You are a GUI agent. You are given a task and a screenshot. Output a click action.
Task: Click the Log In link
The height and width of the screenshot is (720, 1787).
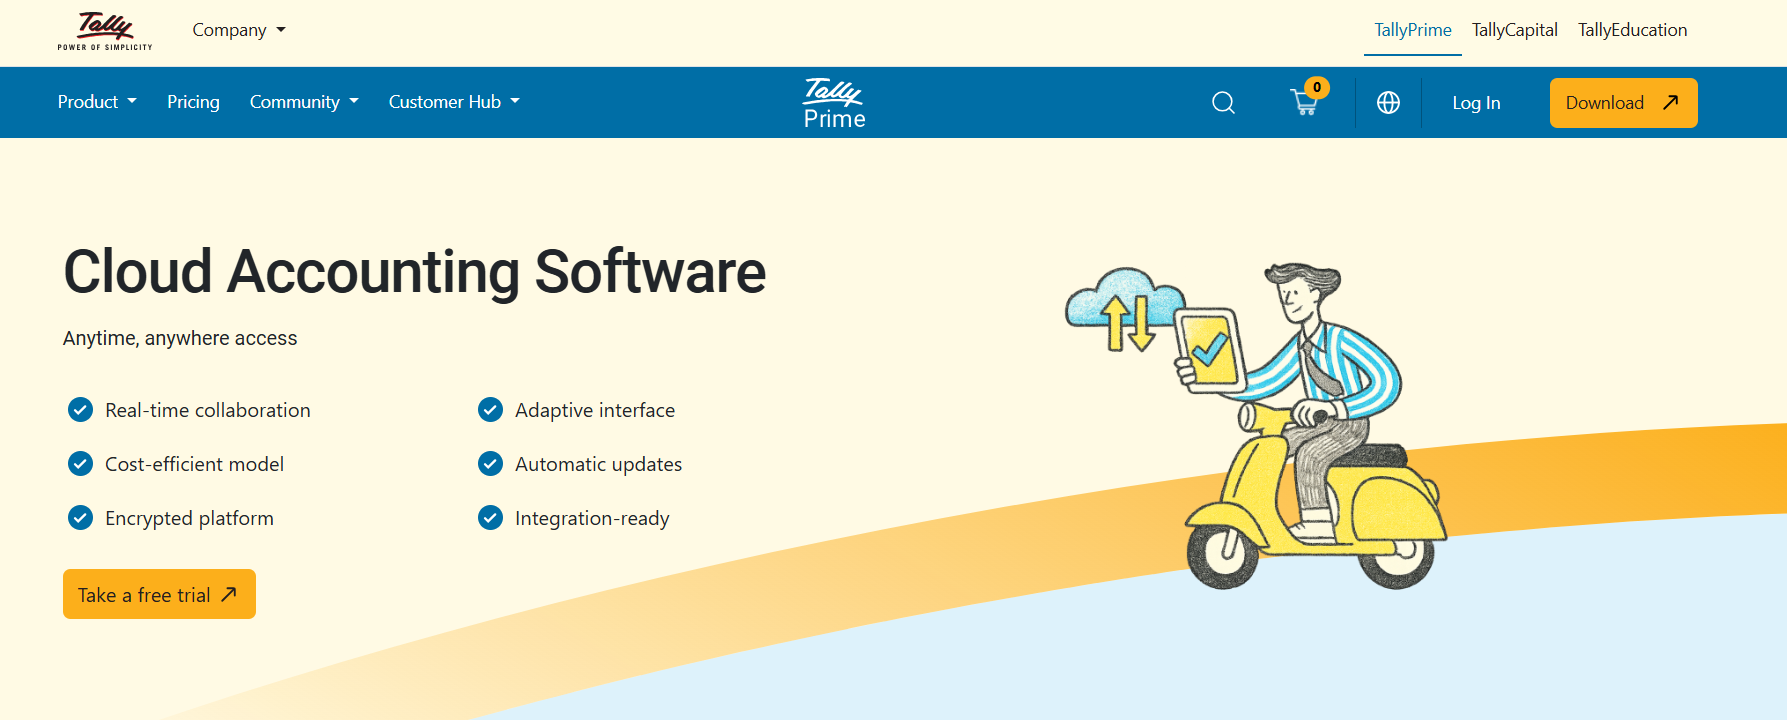1476,103
